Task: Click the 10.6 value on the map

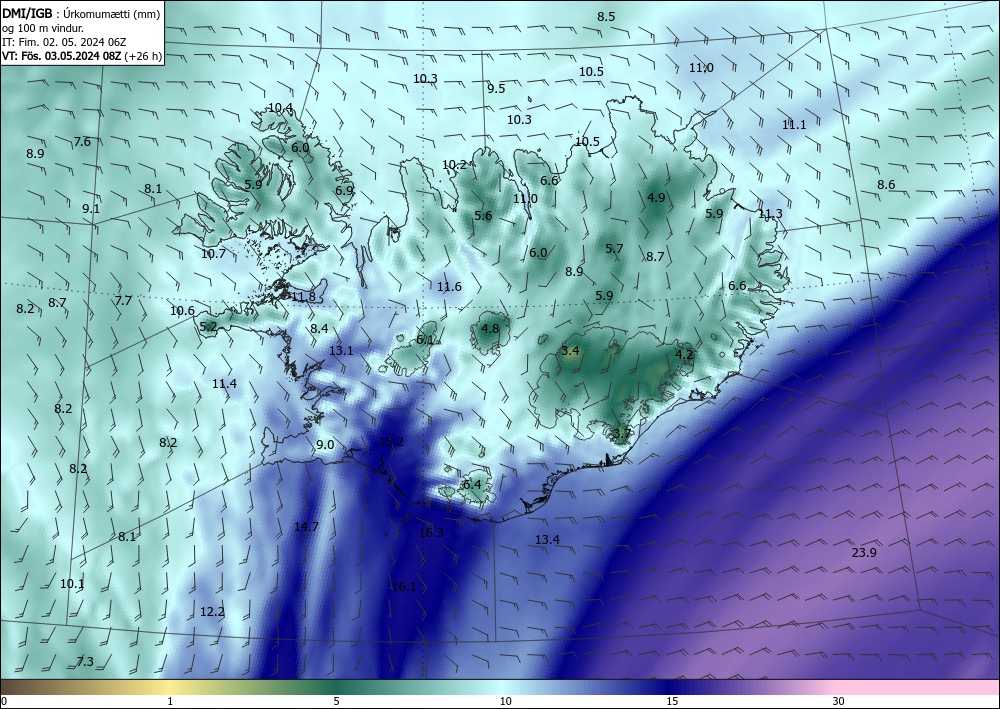Action: (x=182, y=311)
